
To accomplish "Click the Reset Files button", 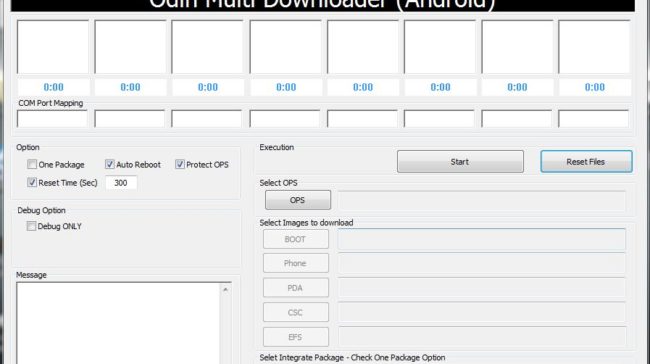I will pyautogui.click(x=586, y=162).
